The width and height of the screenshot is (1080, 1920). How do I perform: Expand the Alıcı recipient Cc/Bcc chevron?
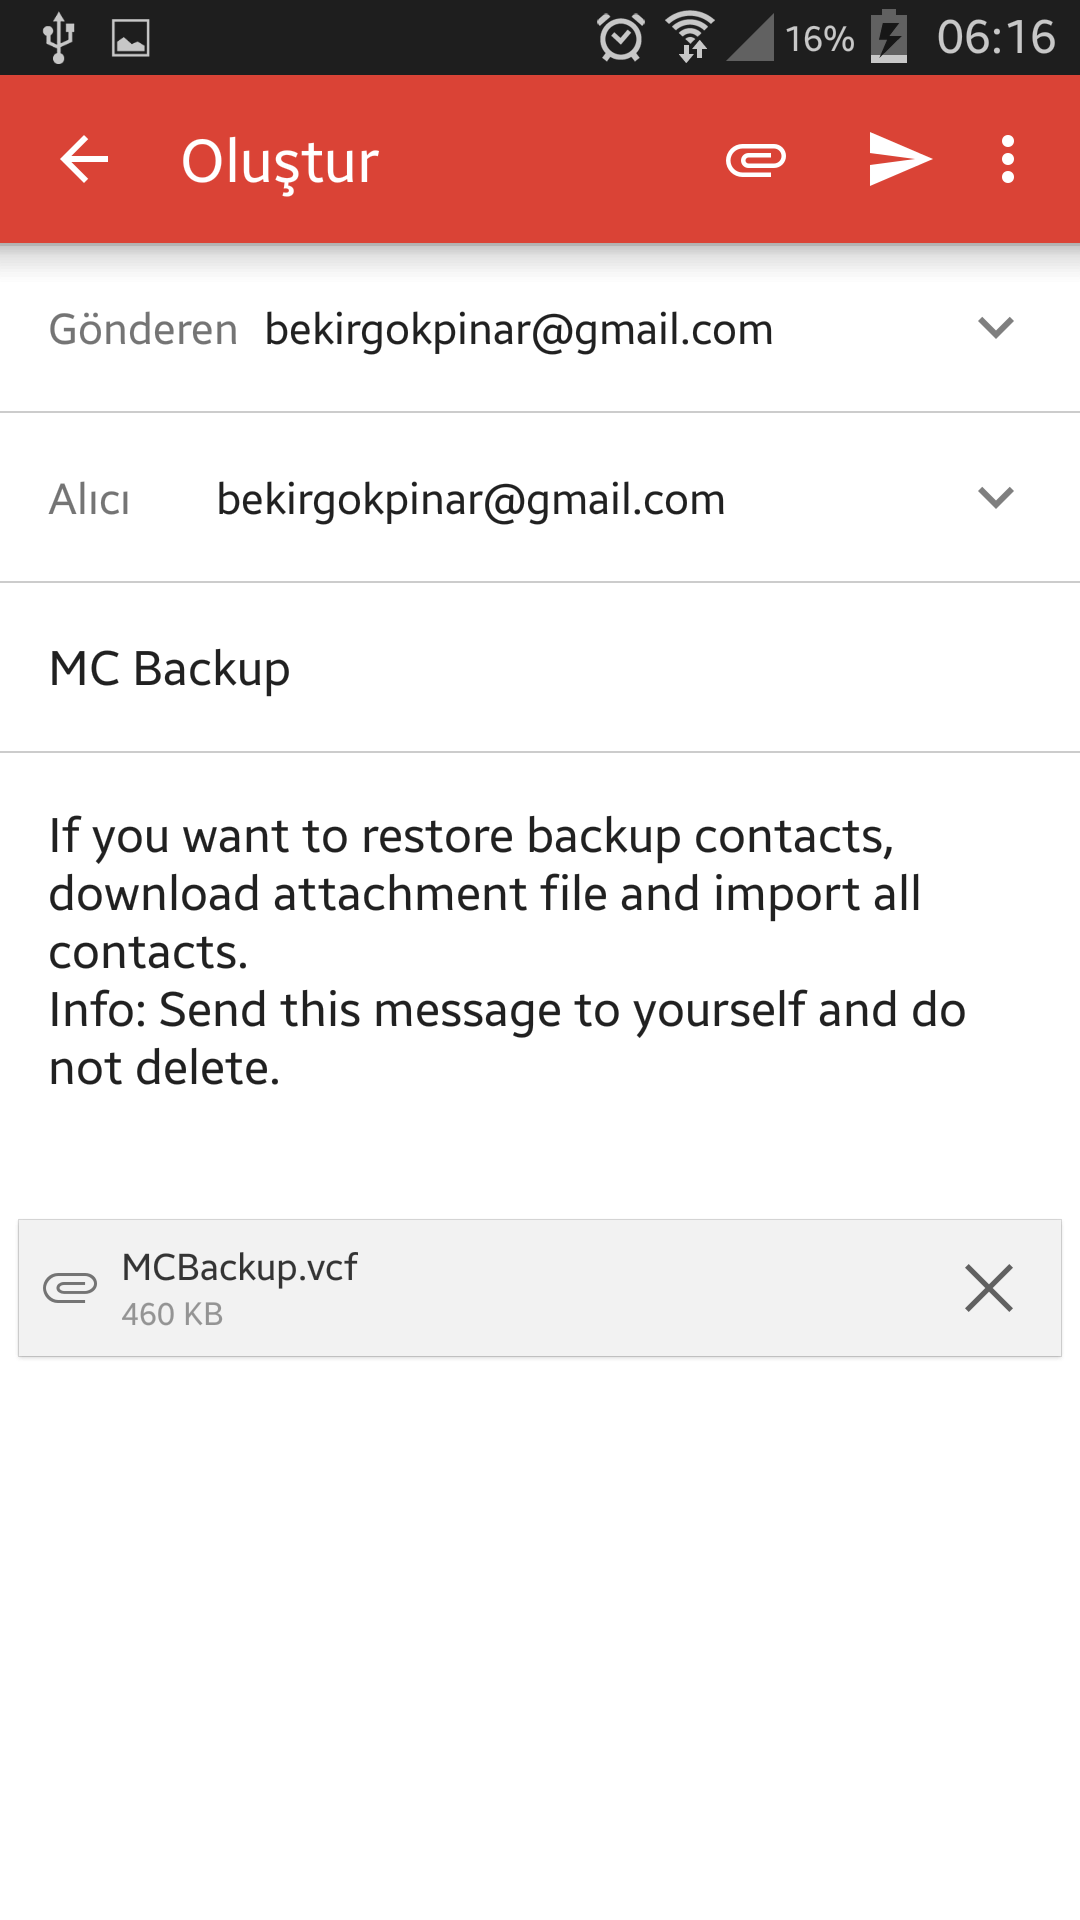[x=996, y=498]
